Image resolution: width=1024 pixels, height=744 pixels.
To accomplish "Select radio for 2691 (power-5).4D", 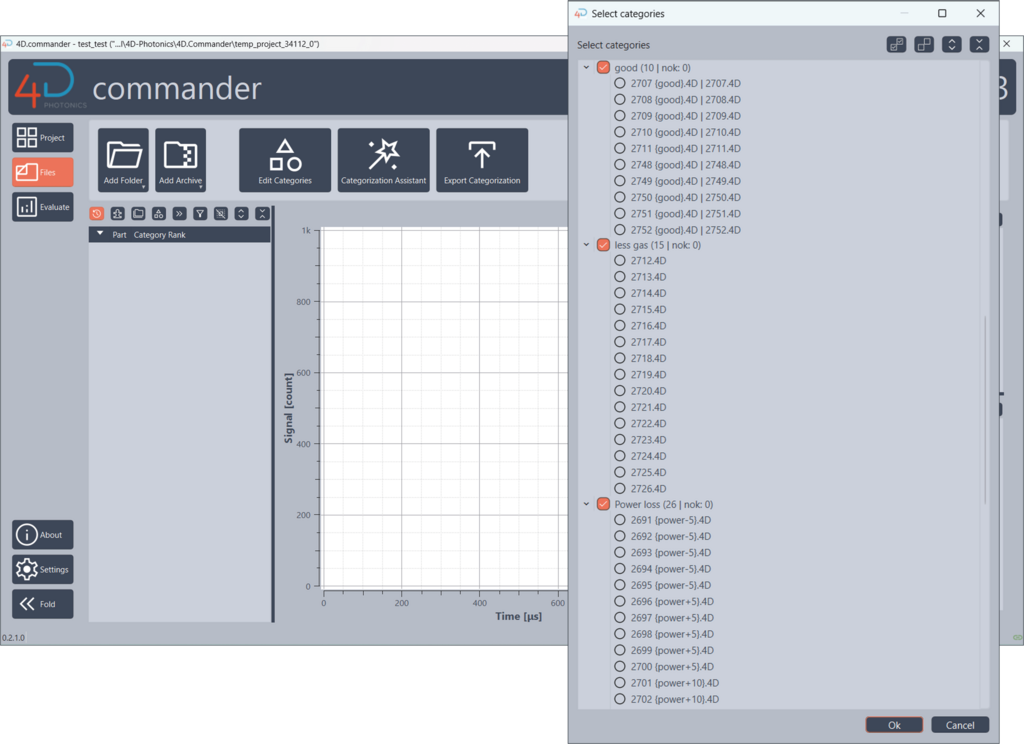I will point(620,520).
